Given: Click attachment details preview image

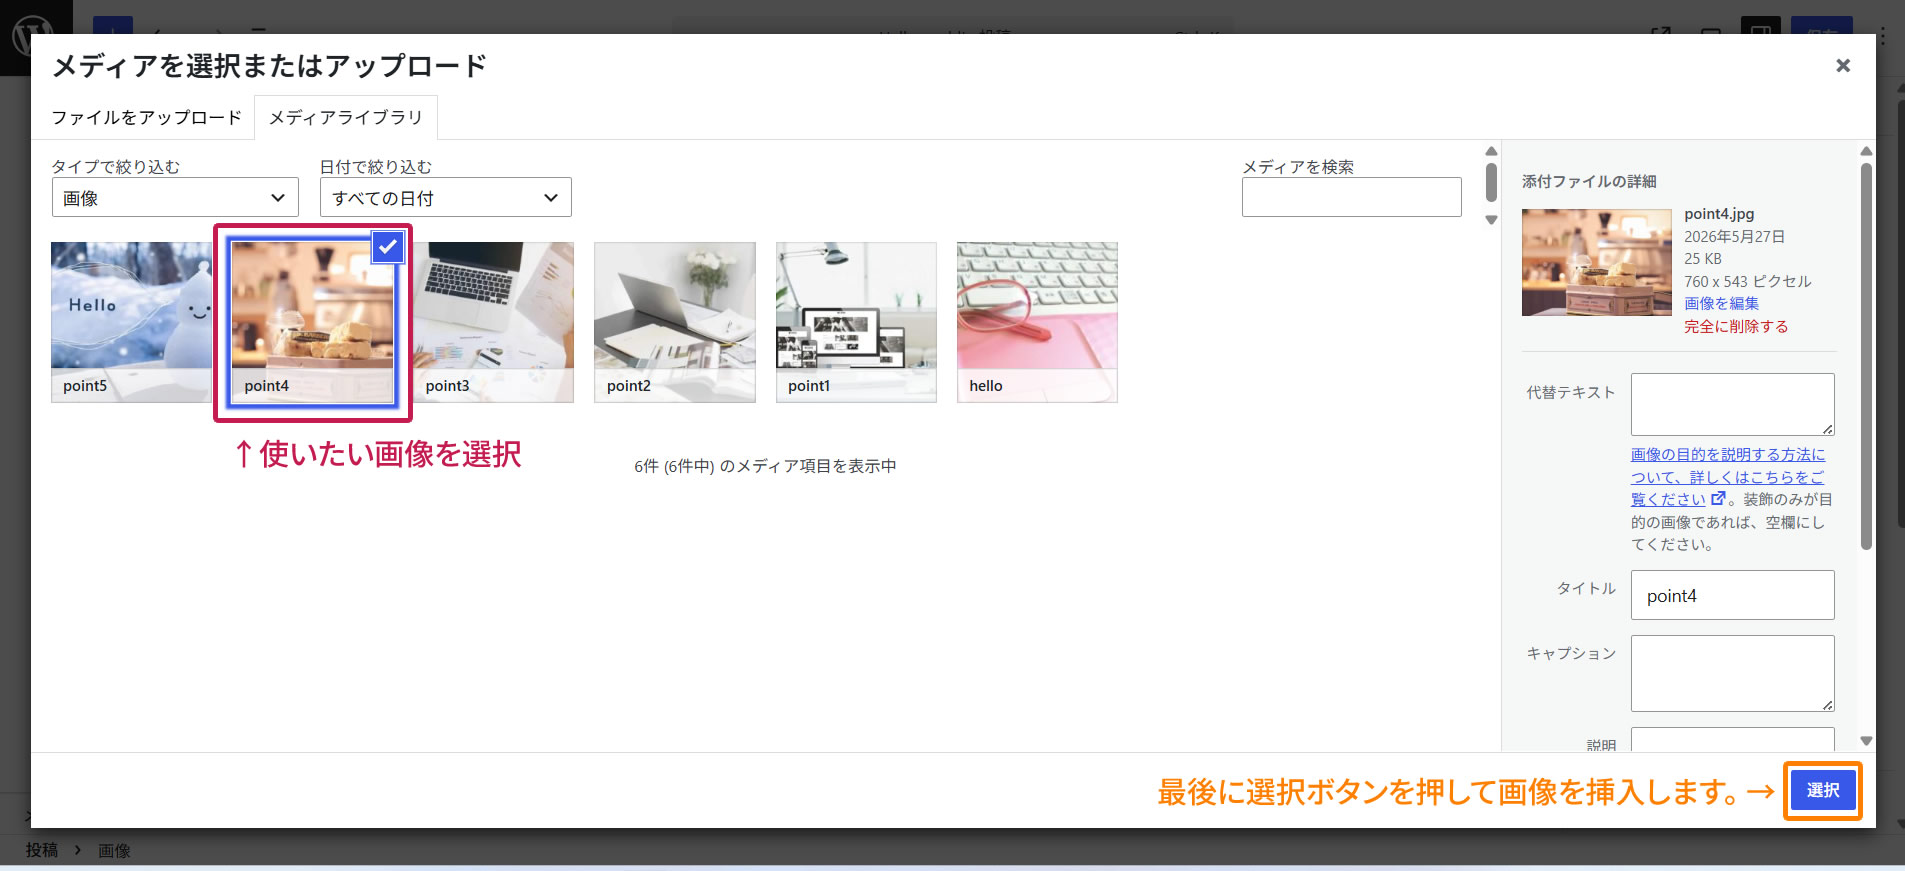Looking at the screenshot, I should click(1596, 262).
